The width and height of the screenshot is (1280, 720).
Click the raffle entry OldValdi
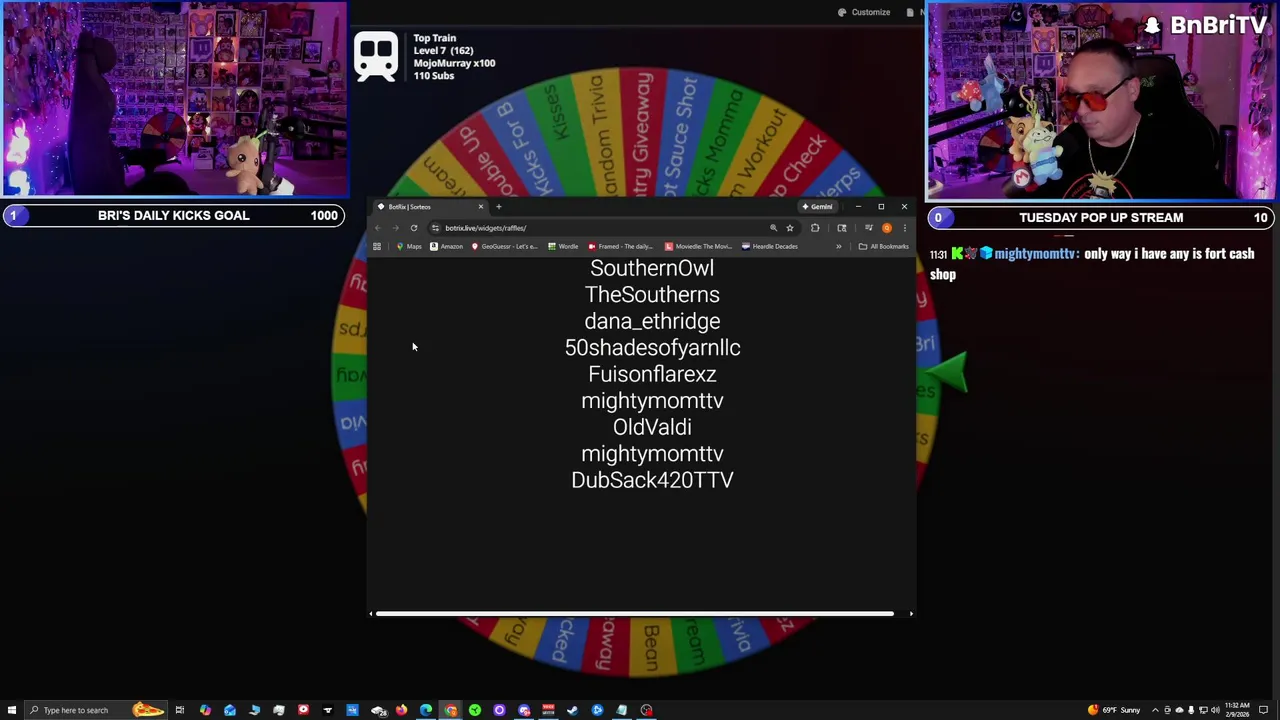652,427
